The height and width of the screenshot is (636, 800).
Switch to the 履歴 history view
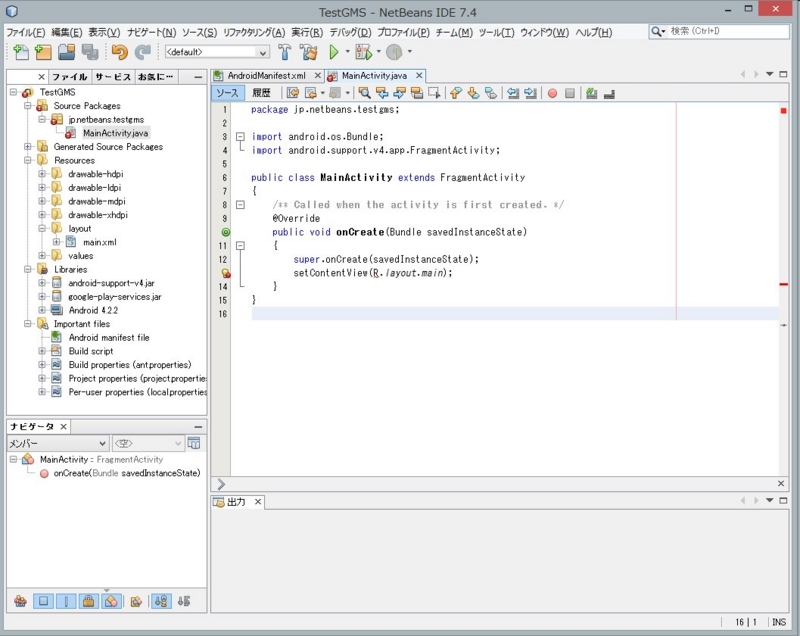261,93
